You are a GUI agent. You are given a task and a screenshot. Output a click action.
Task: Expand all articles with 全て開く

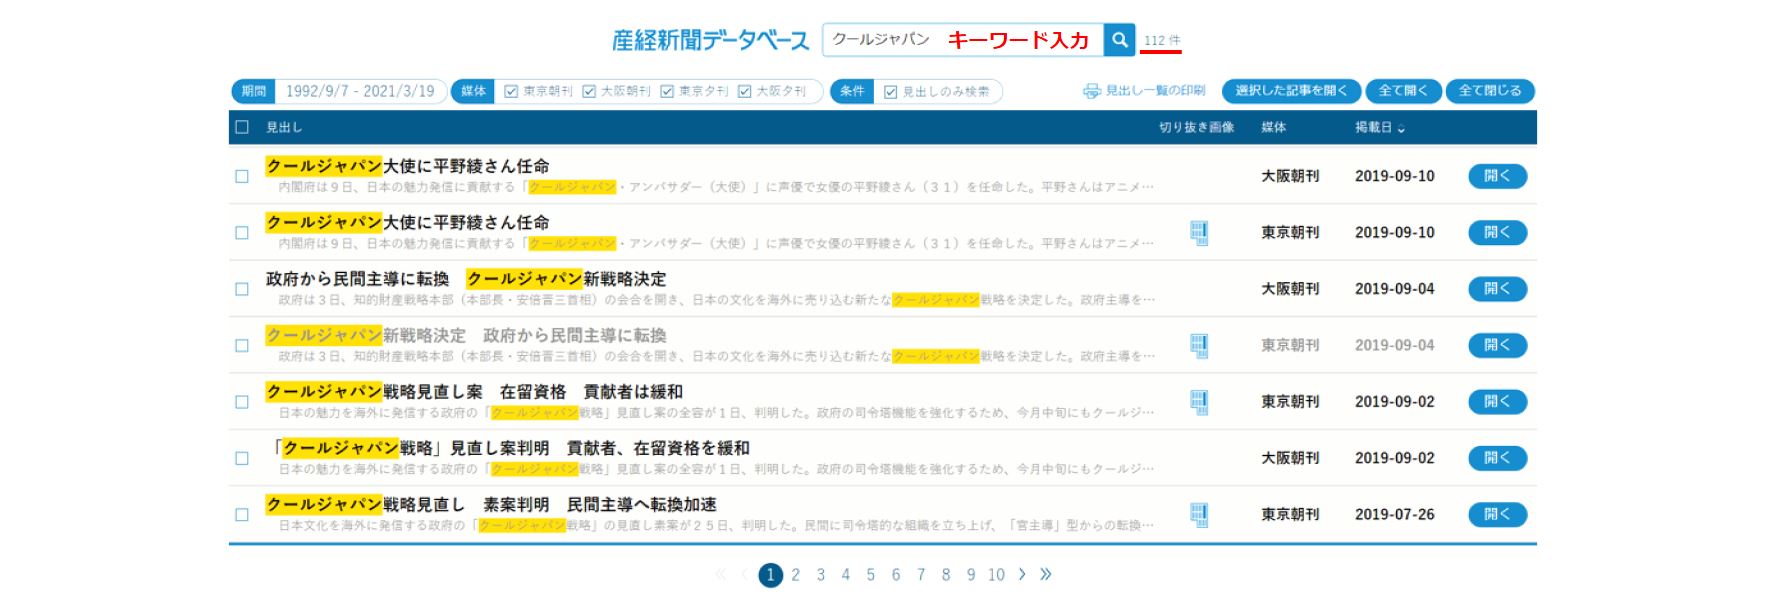coord(1403,91)
